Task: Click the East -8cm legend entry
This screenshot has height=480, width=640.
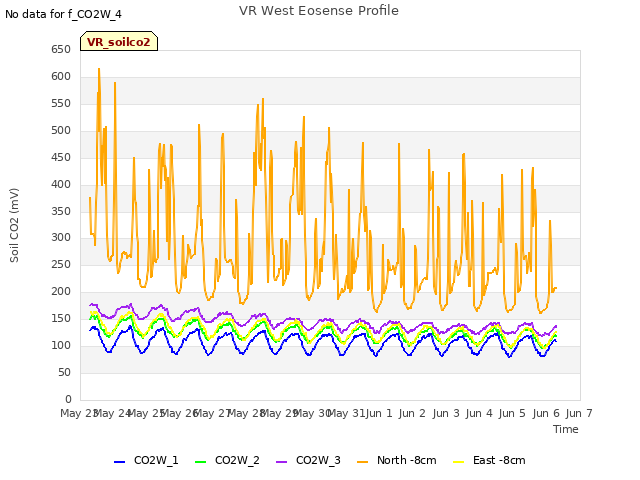Action: [489, 460]
